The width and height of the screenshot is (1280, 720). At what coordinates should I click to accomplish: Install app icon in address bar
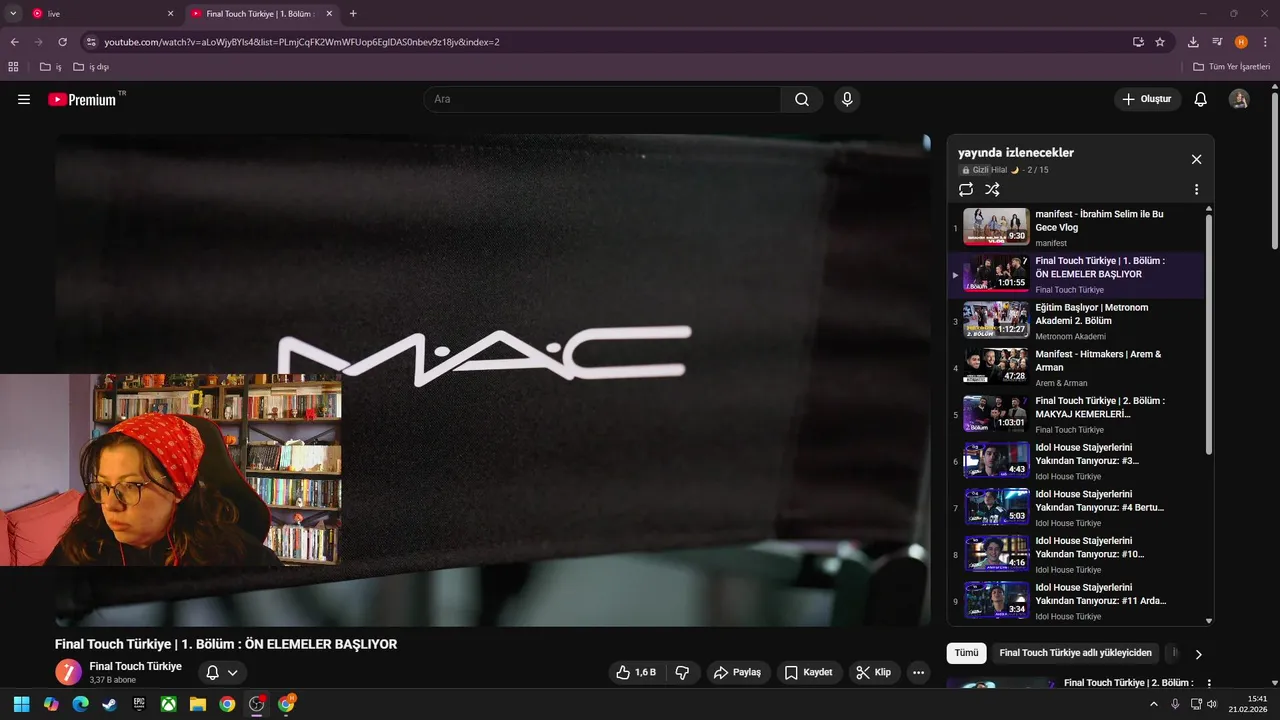coord(1138,42)
